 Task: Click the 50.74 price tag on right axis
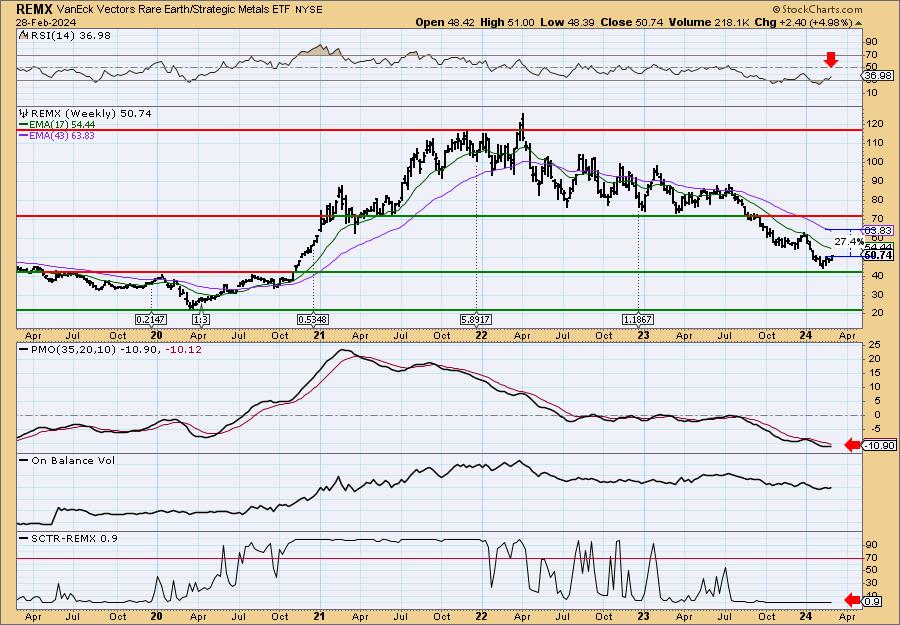click(x=878, y=255)
